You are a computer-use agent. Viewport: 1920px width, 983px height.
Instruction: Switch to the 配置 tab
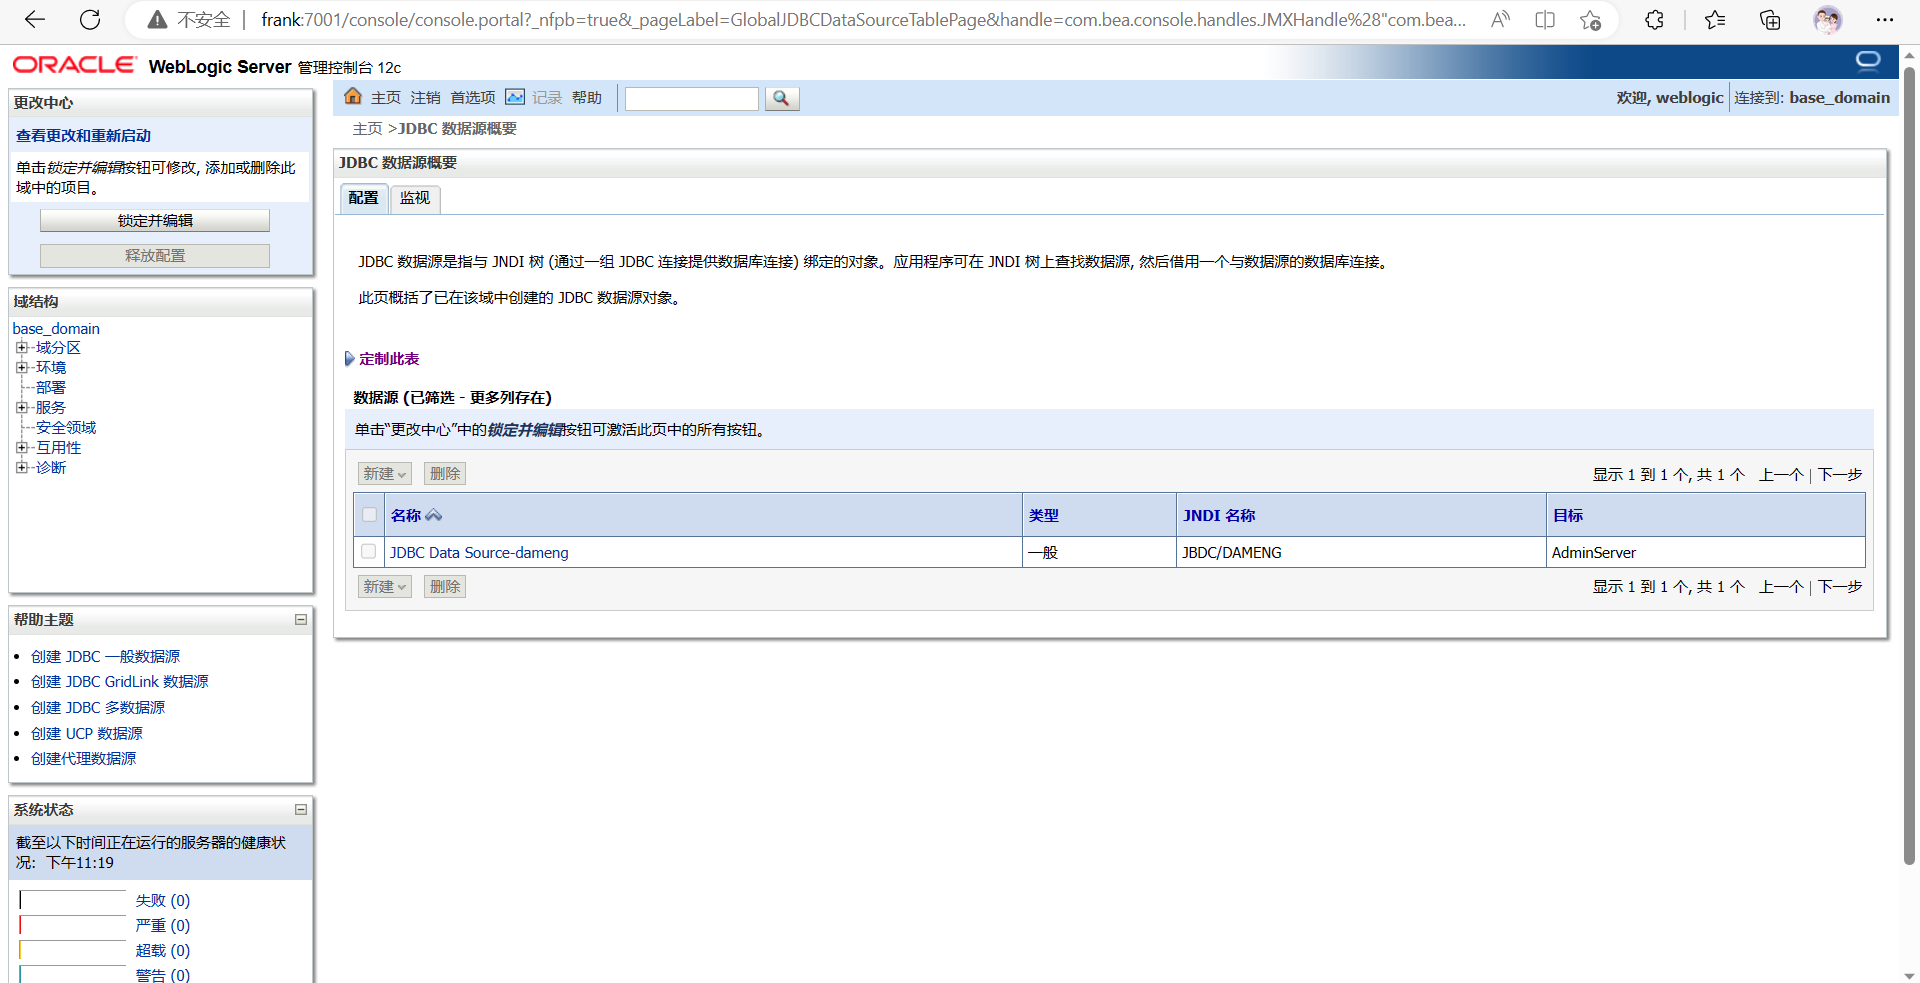pos(363,198)
